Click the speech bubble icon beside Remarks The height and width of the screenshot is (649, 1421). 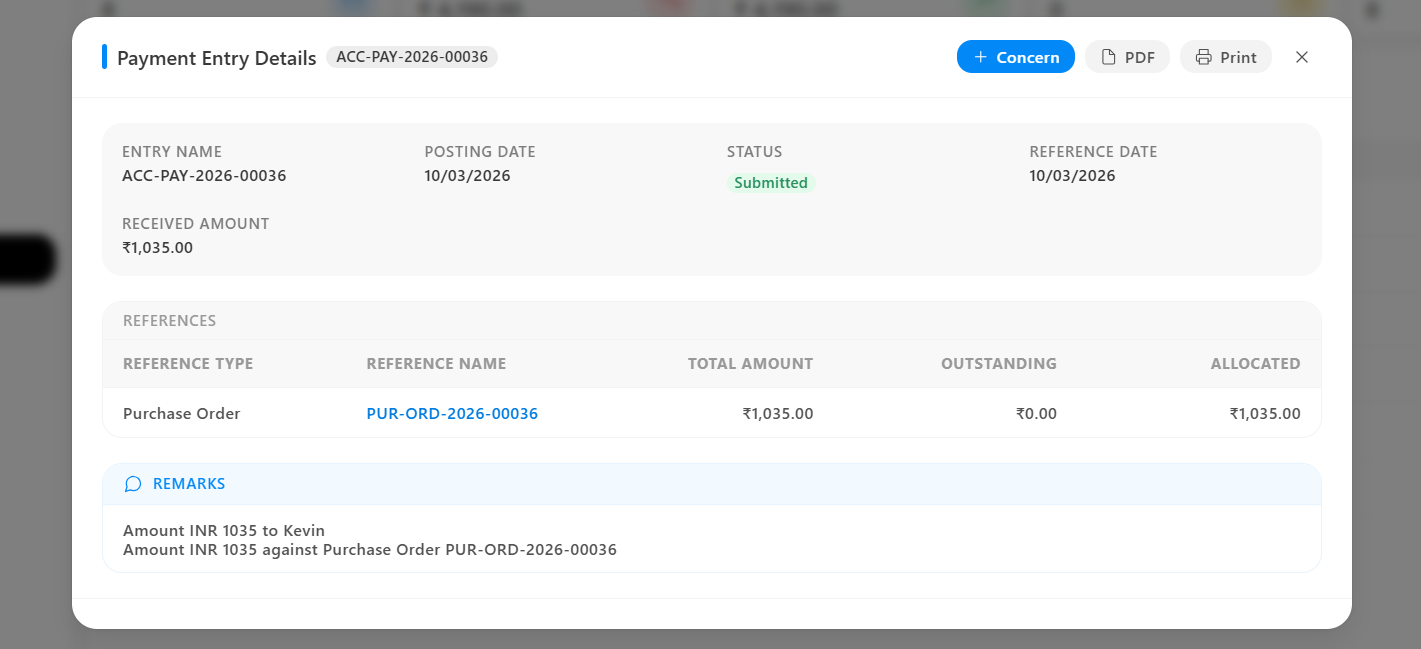(x=133, y=484)
